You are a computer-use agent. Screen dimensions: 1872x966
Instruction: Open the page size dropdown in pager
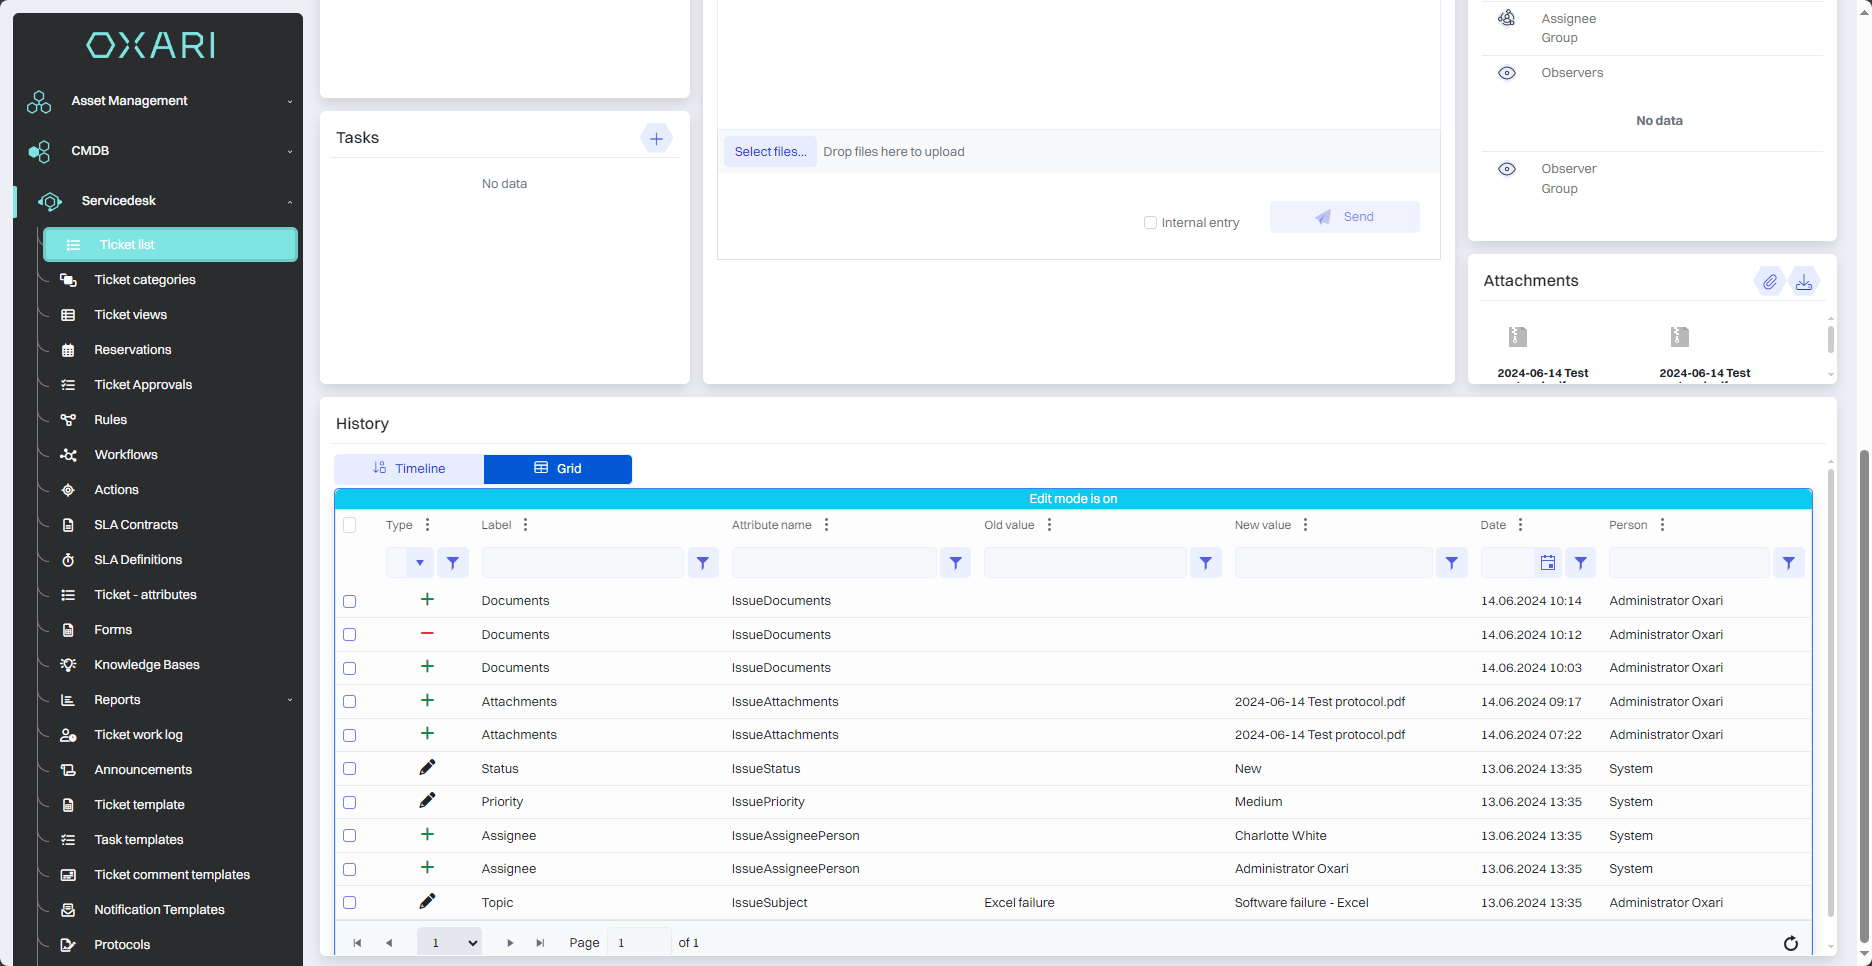coord(449,943)
